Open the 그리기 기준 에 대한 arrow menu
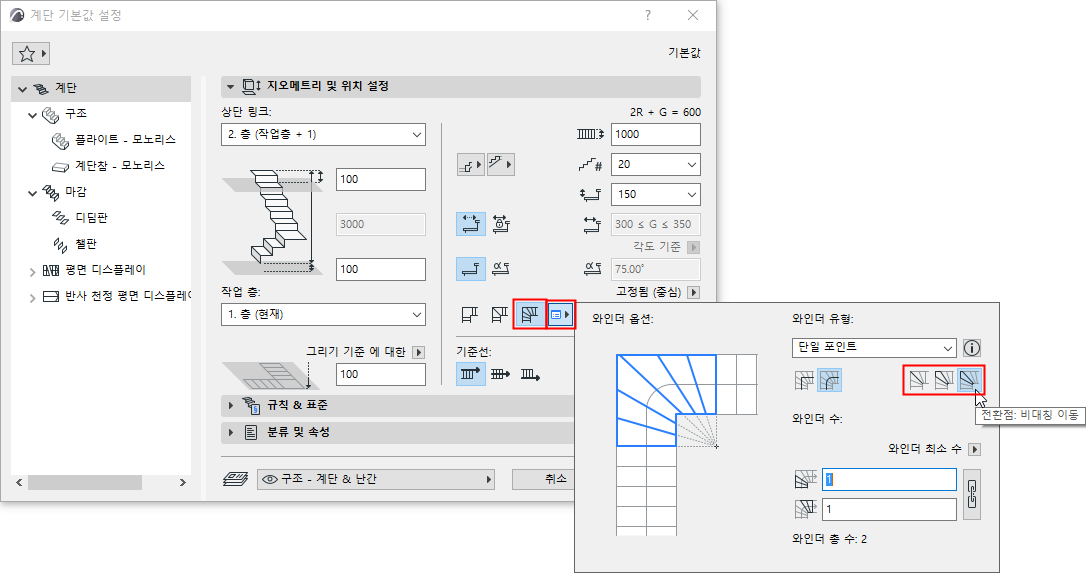1086x573 pixels. (x=418, y=352)
